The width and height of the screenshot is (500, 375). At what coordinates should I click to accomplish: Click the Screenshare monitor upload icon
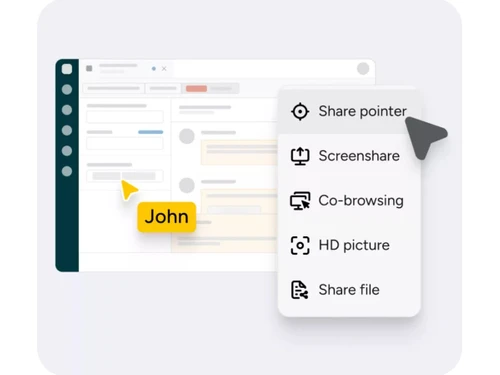click(x=300, y=156)
